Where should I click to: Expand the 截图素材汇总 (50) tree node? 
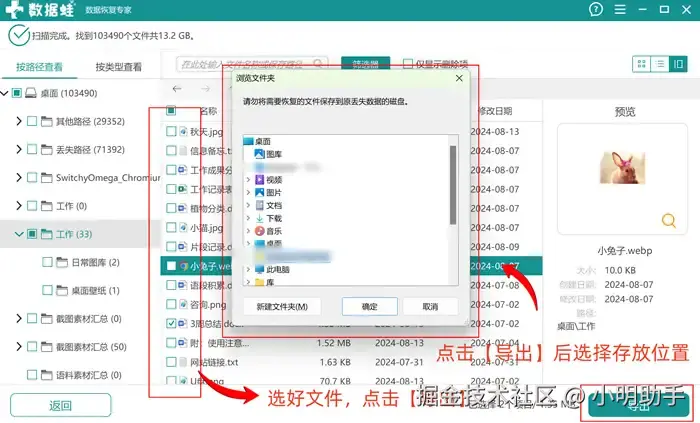click(x=19, y=347)
